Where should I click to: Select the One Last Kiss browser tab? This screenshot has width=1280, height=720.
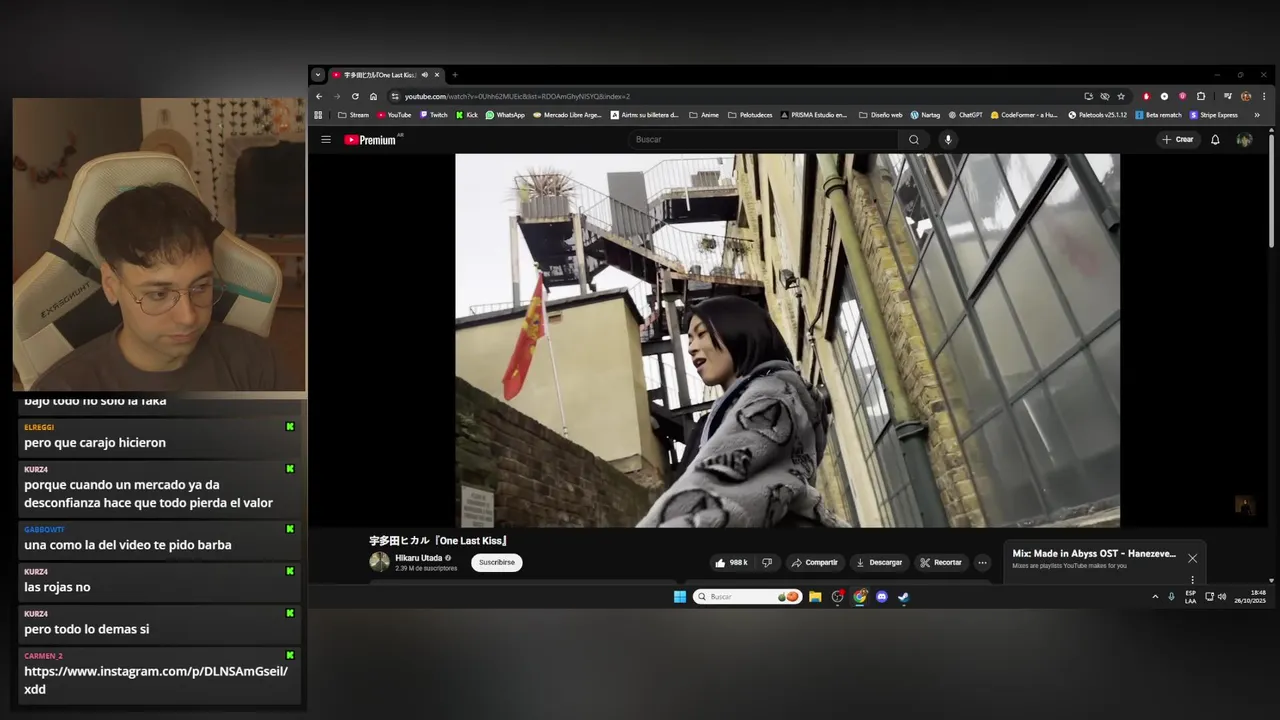(386, 75)
